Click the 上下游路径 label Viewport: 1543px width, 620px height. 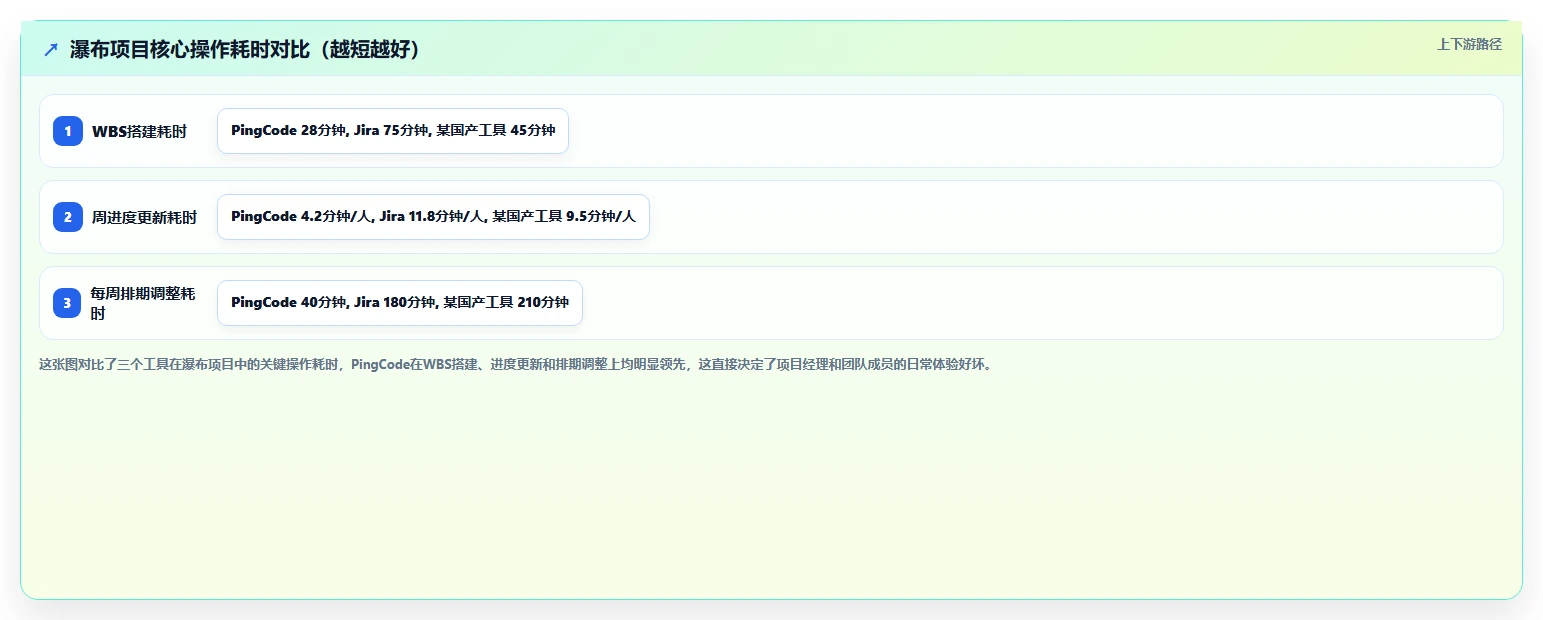[x=1469, y=44]
